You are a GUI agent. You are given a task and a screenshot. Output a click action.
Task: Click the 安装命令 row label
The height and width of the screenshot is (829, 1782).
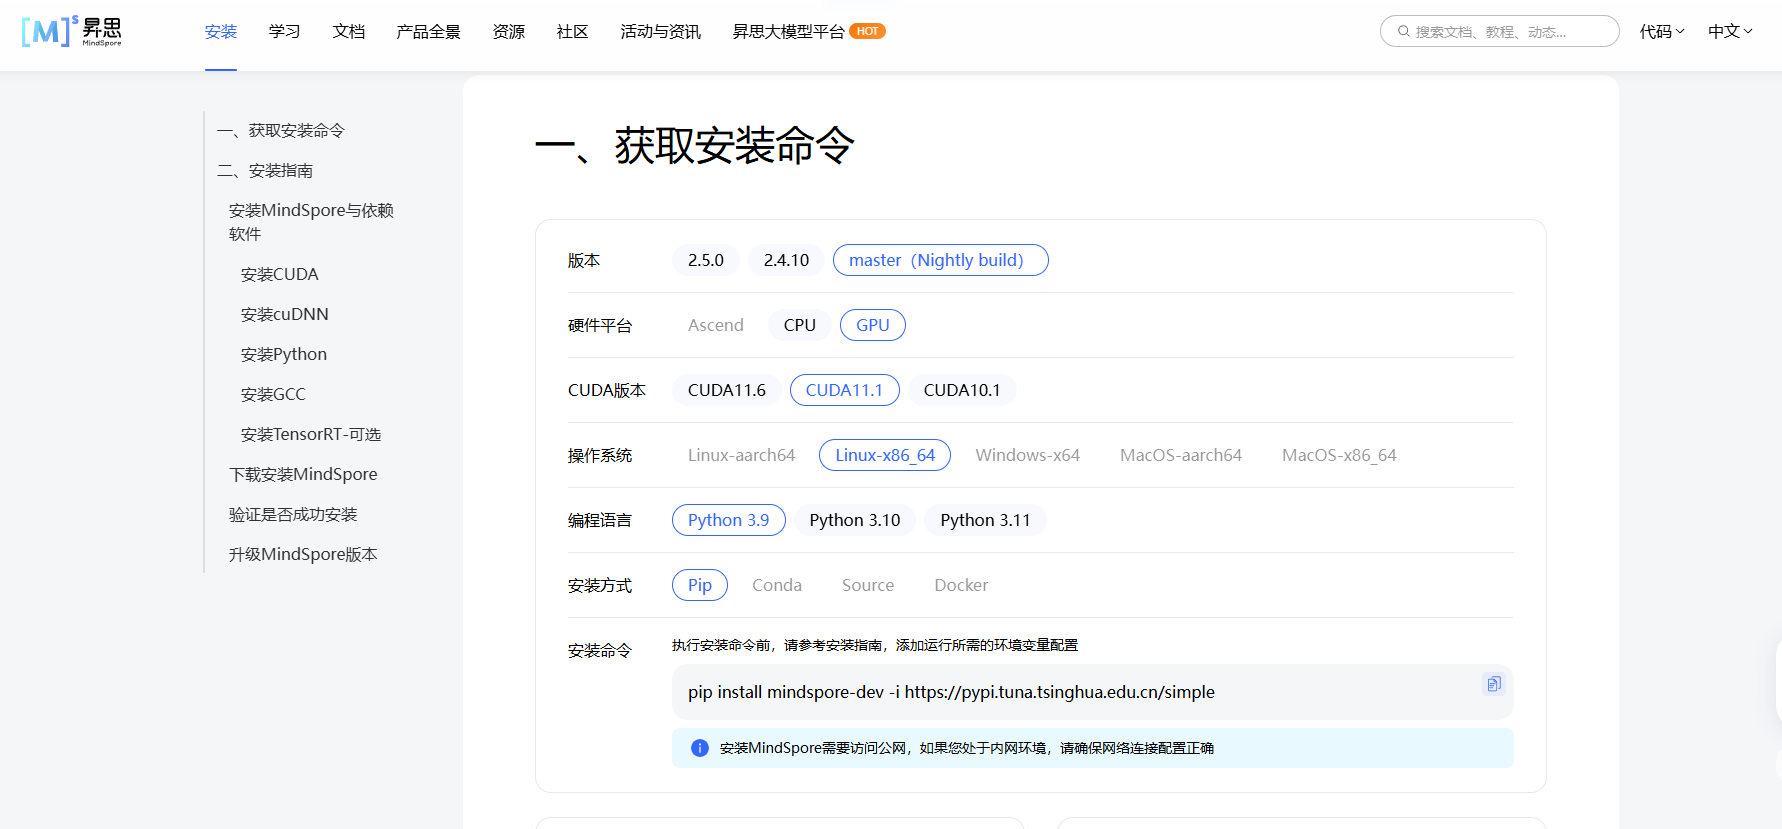click(x=600, y=650)
